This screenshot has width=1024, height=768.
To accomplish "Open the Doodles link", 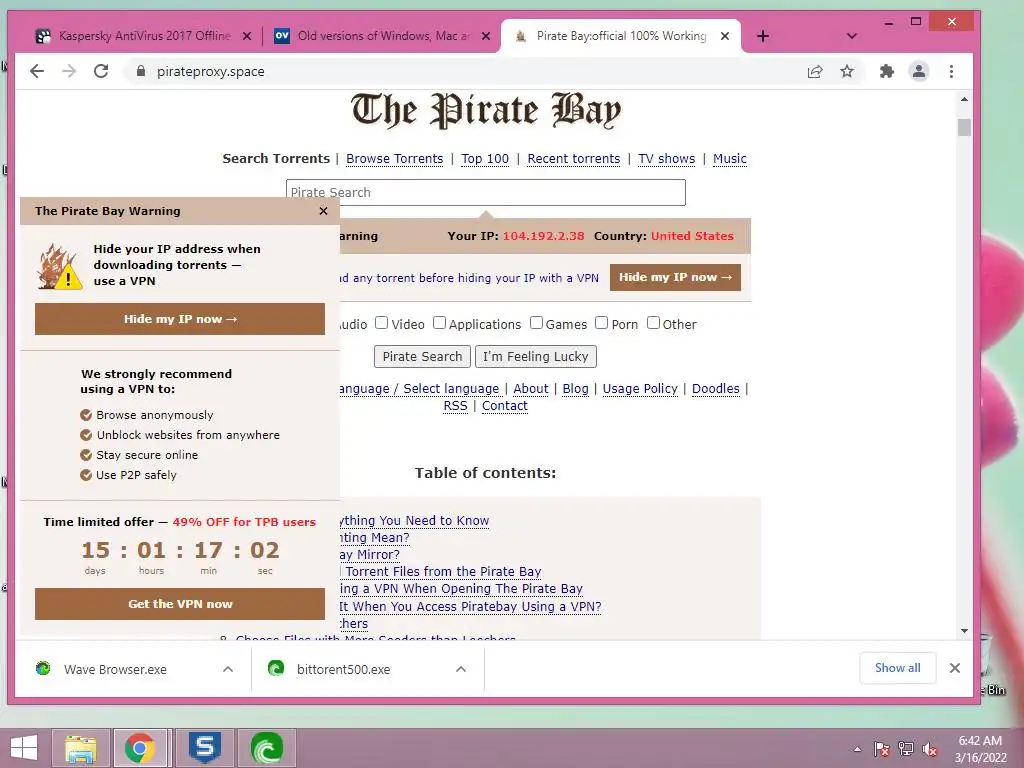I will (x=716, y=389).
